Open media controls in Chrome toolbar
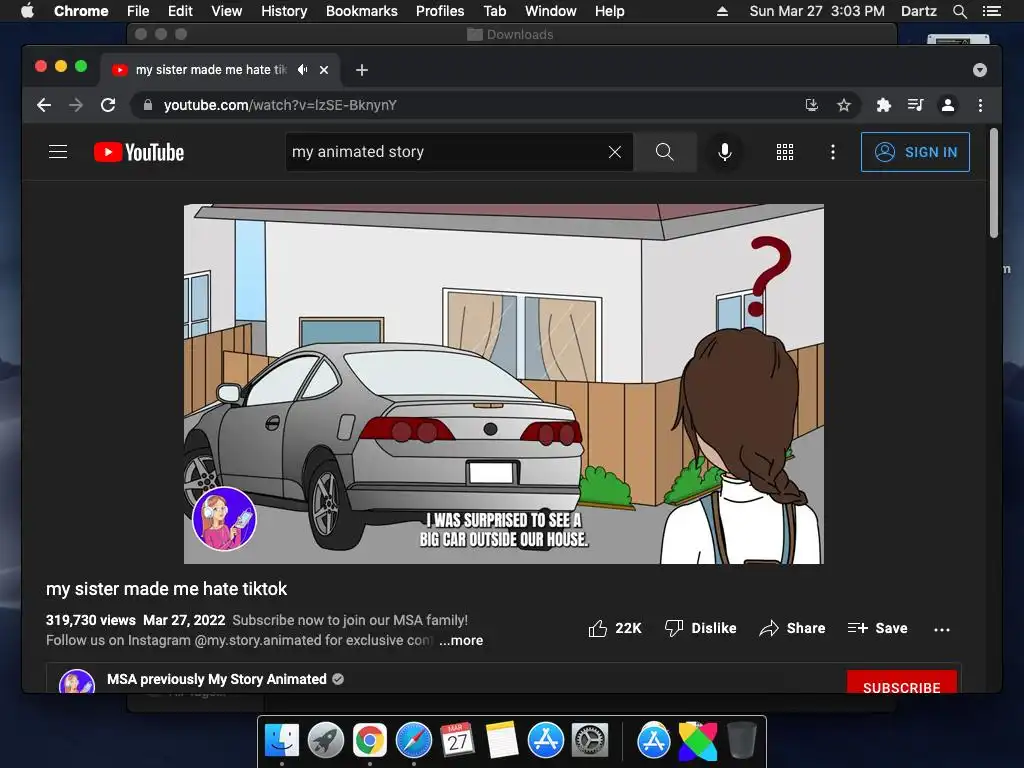 tap(916, 105)
